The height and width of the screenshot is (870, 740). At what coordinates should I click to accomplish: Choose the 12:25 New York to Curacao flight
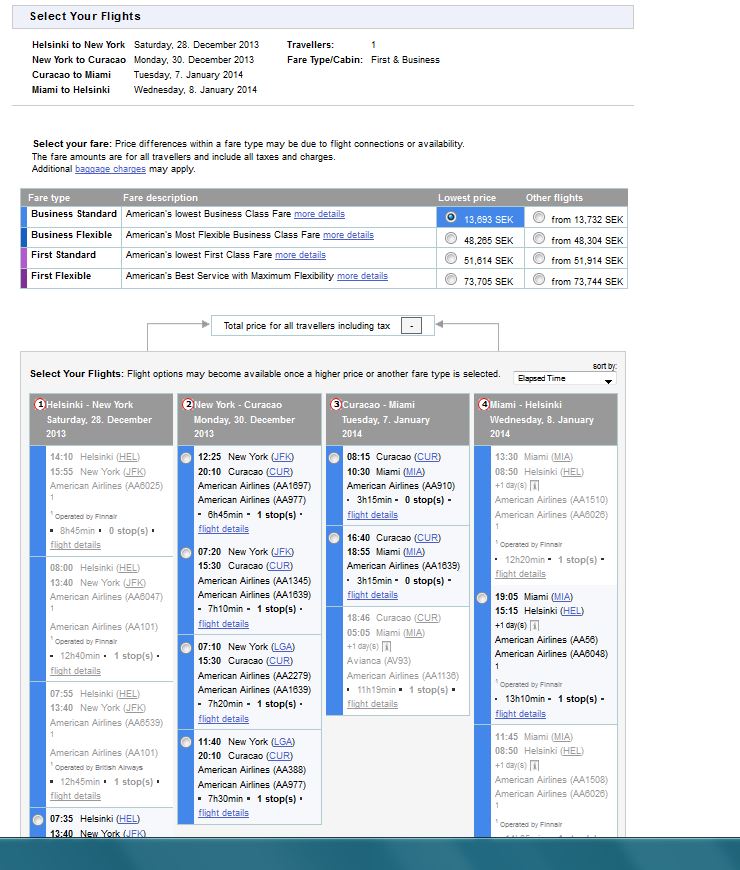(x=186, y=458)
